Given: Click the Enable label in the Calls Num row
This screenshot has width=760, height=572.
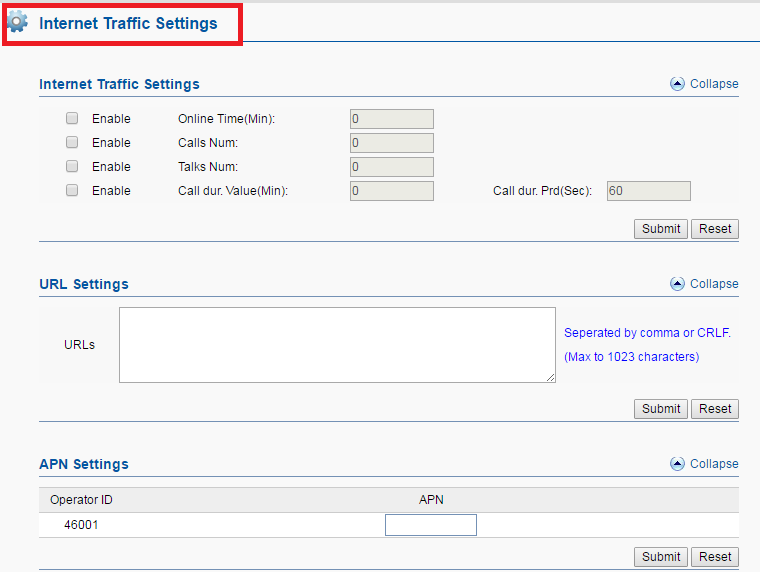Looking at the screenshot, I should (x=111, y=143).
